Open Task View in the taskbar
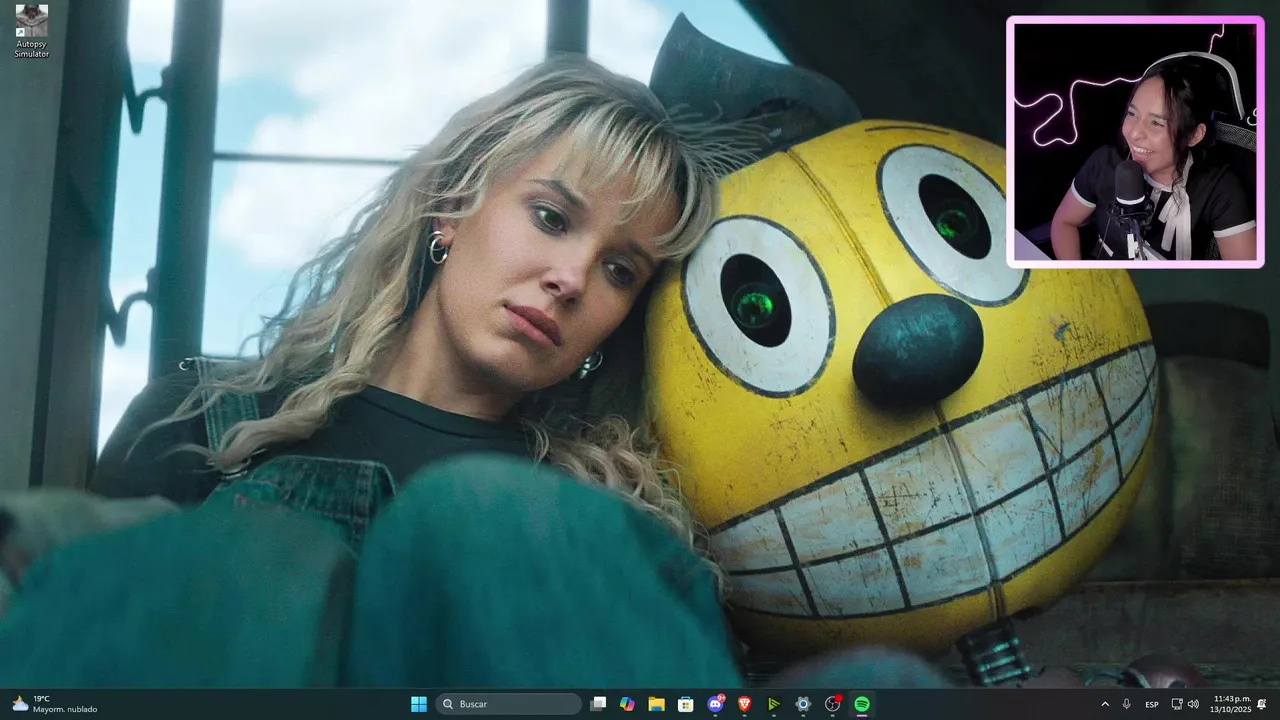The image size is (1280, 720). (x=598, y=704)
